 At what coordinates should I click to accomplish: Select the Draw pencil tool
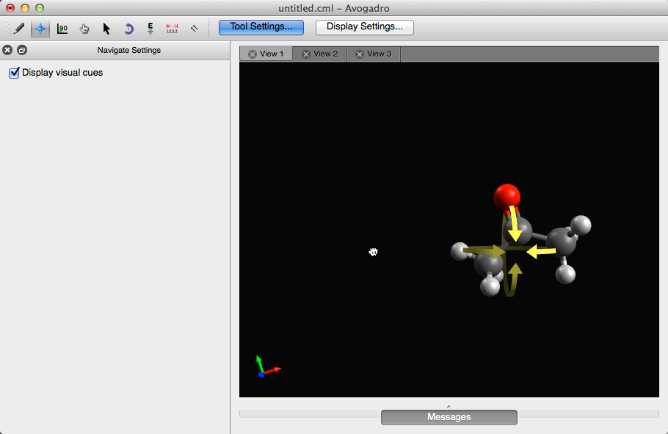[19, 28]
